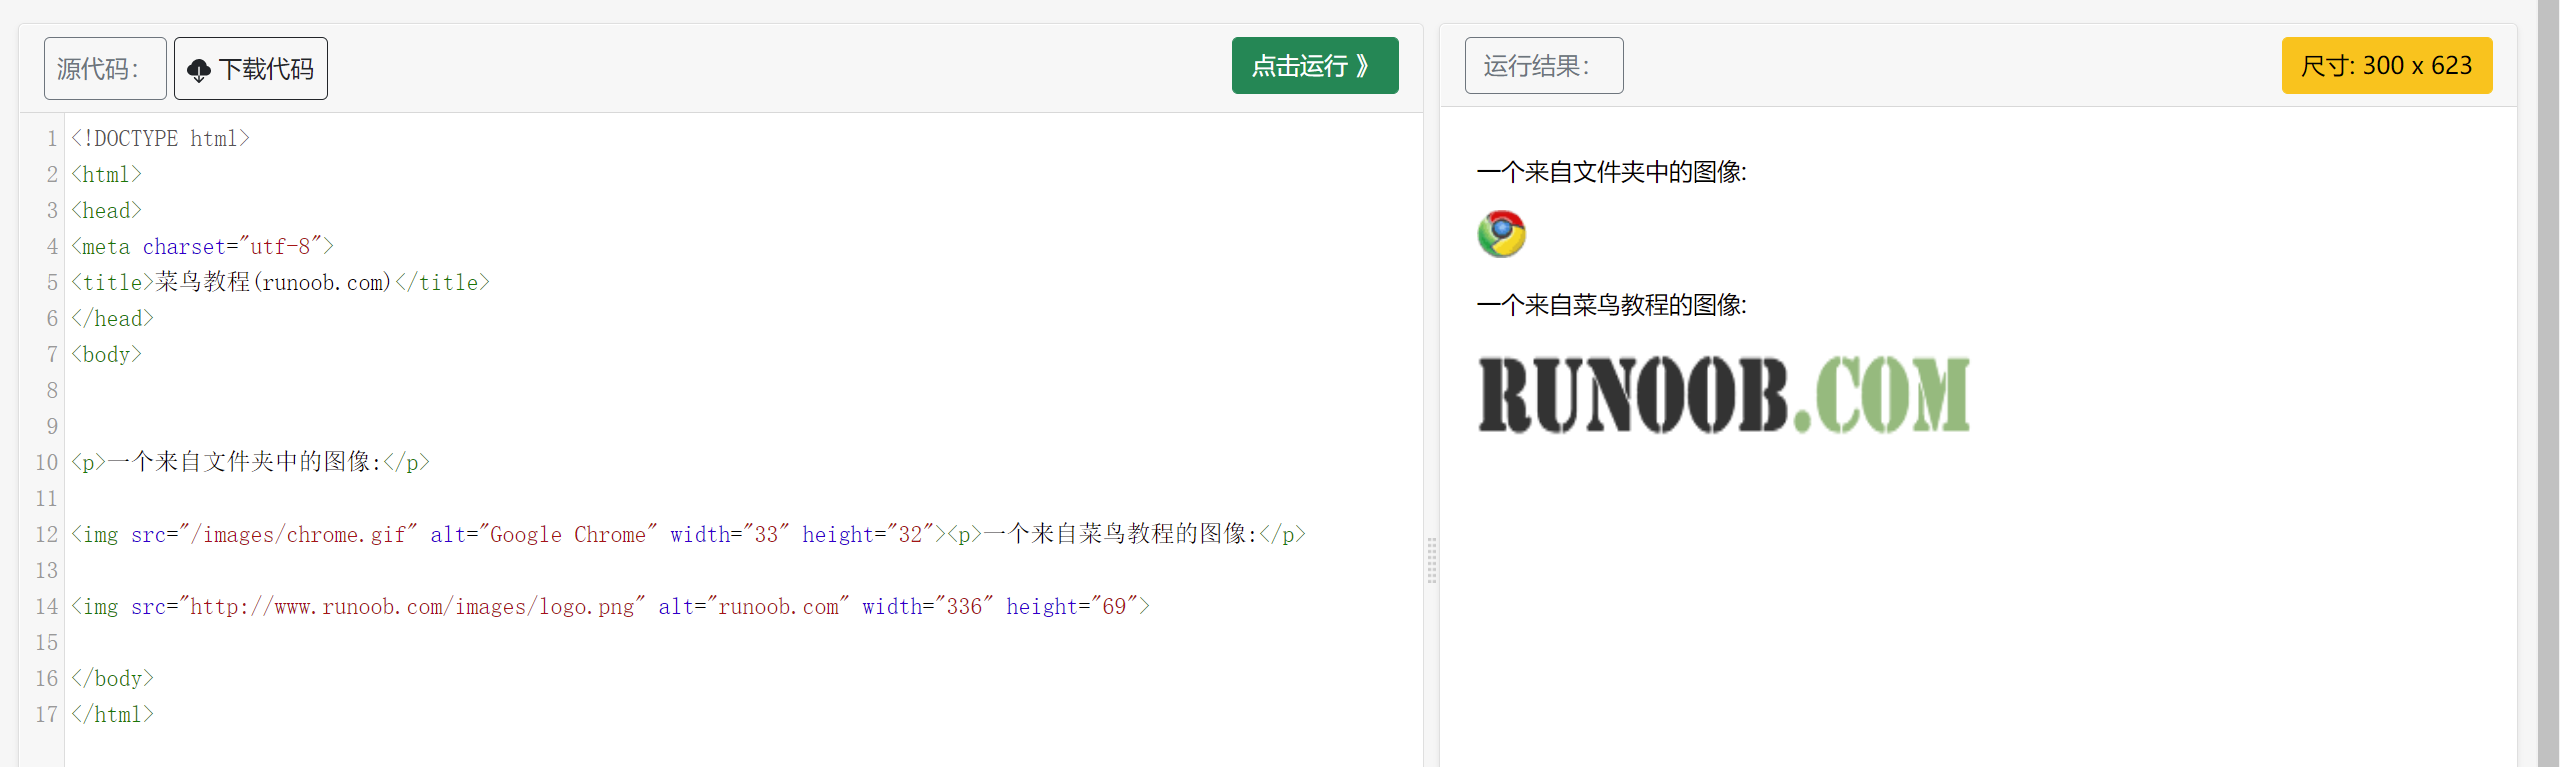Click the closing </html> tag line

(112, 714)
